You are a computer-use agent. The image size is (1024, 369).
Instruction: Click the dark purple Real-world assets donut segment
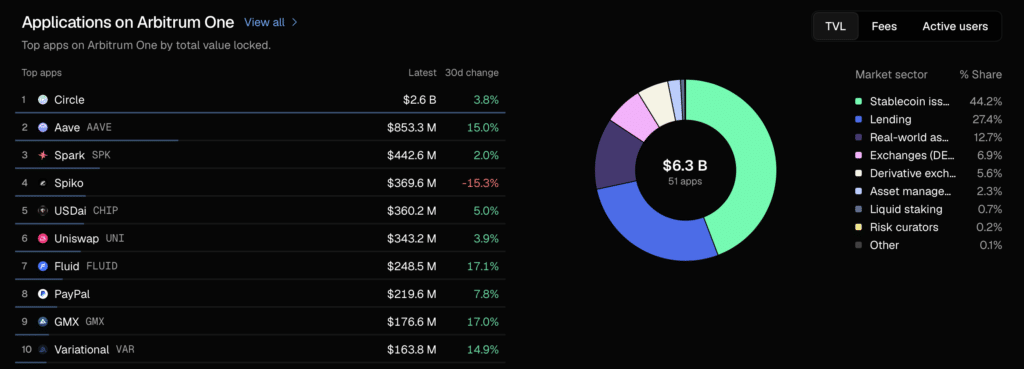point(617,155)
